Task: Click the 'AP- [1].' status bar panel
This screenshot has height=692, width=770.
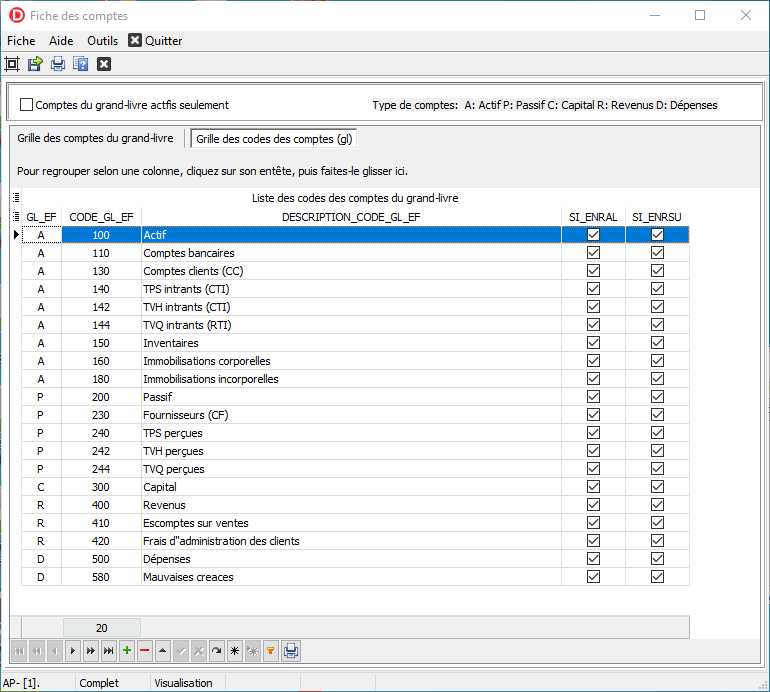Action: pyautogui.click(x=37, y=683)
